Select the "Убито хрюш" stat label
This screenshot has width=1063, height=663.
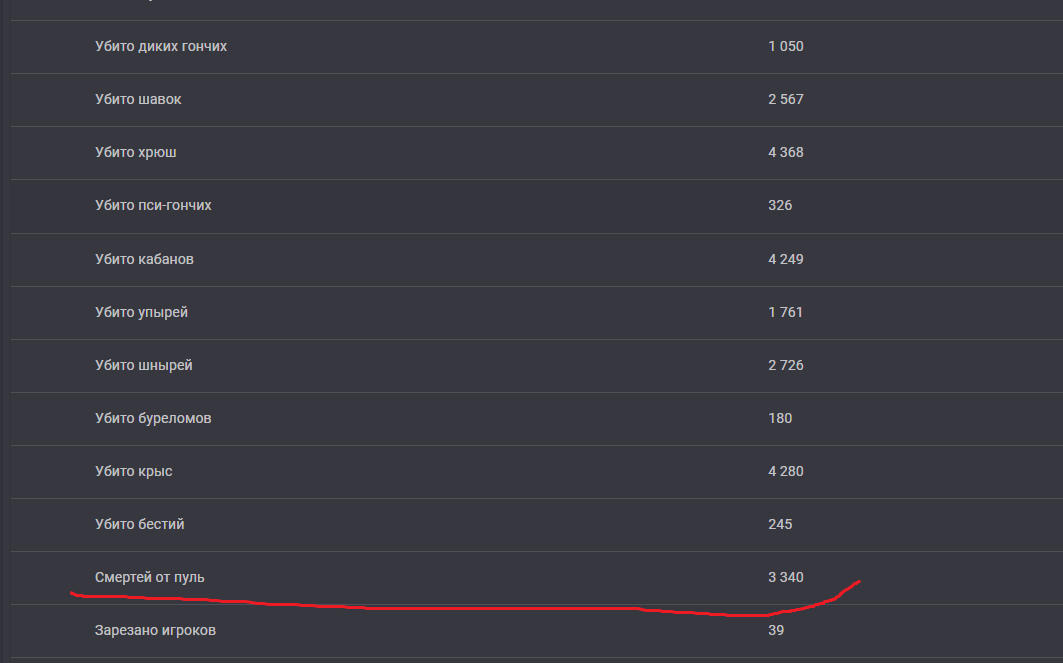pos(136,152)
